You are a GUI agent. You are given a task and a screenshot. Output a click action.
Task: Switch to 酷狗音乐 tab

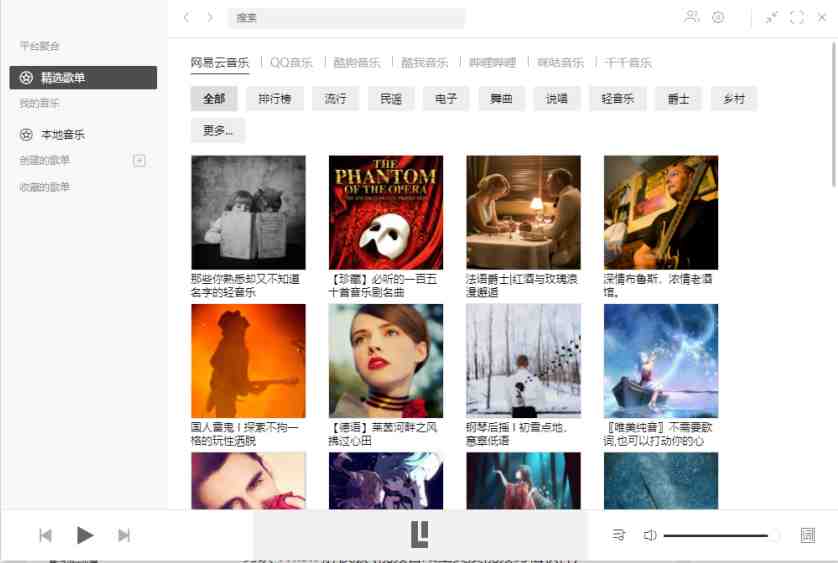[356, 63]
